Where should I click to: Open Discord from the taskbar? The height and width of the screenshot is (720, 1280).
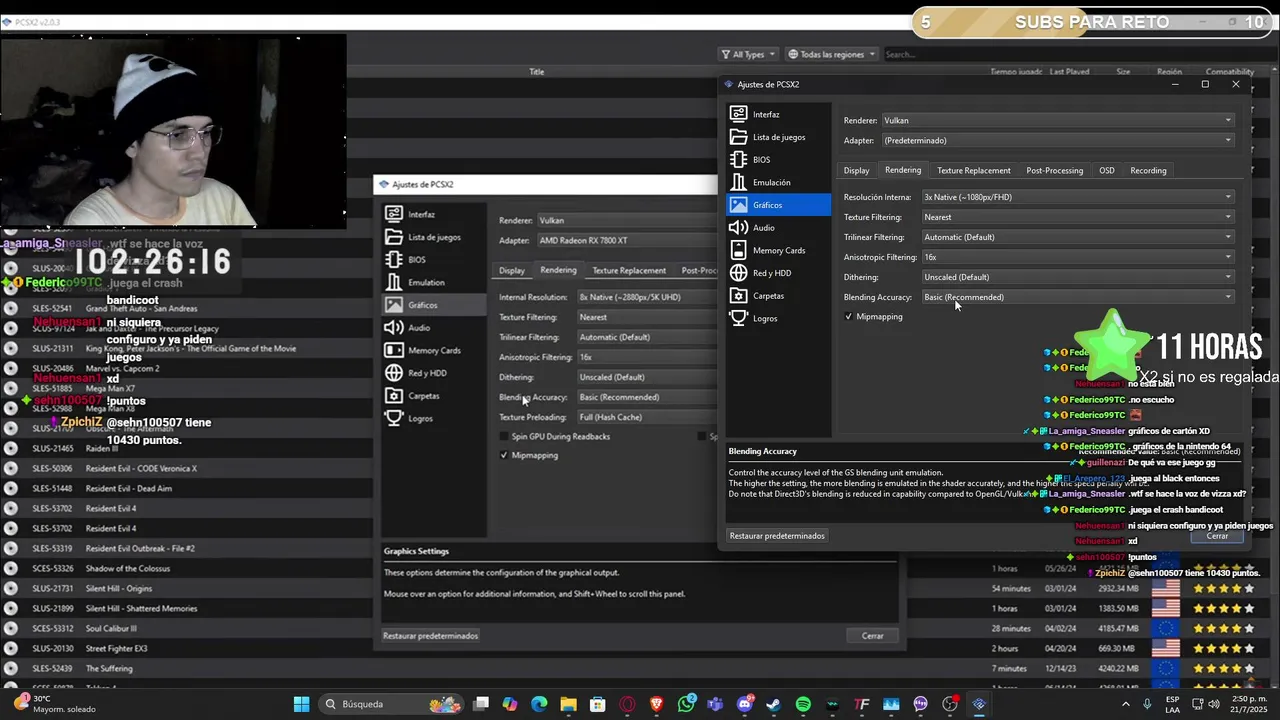click(744, 704)
